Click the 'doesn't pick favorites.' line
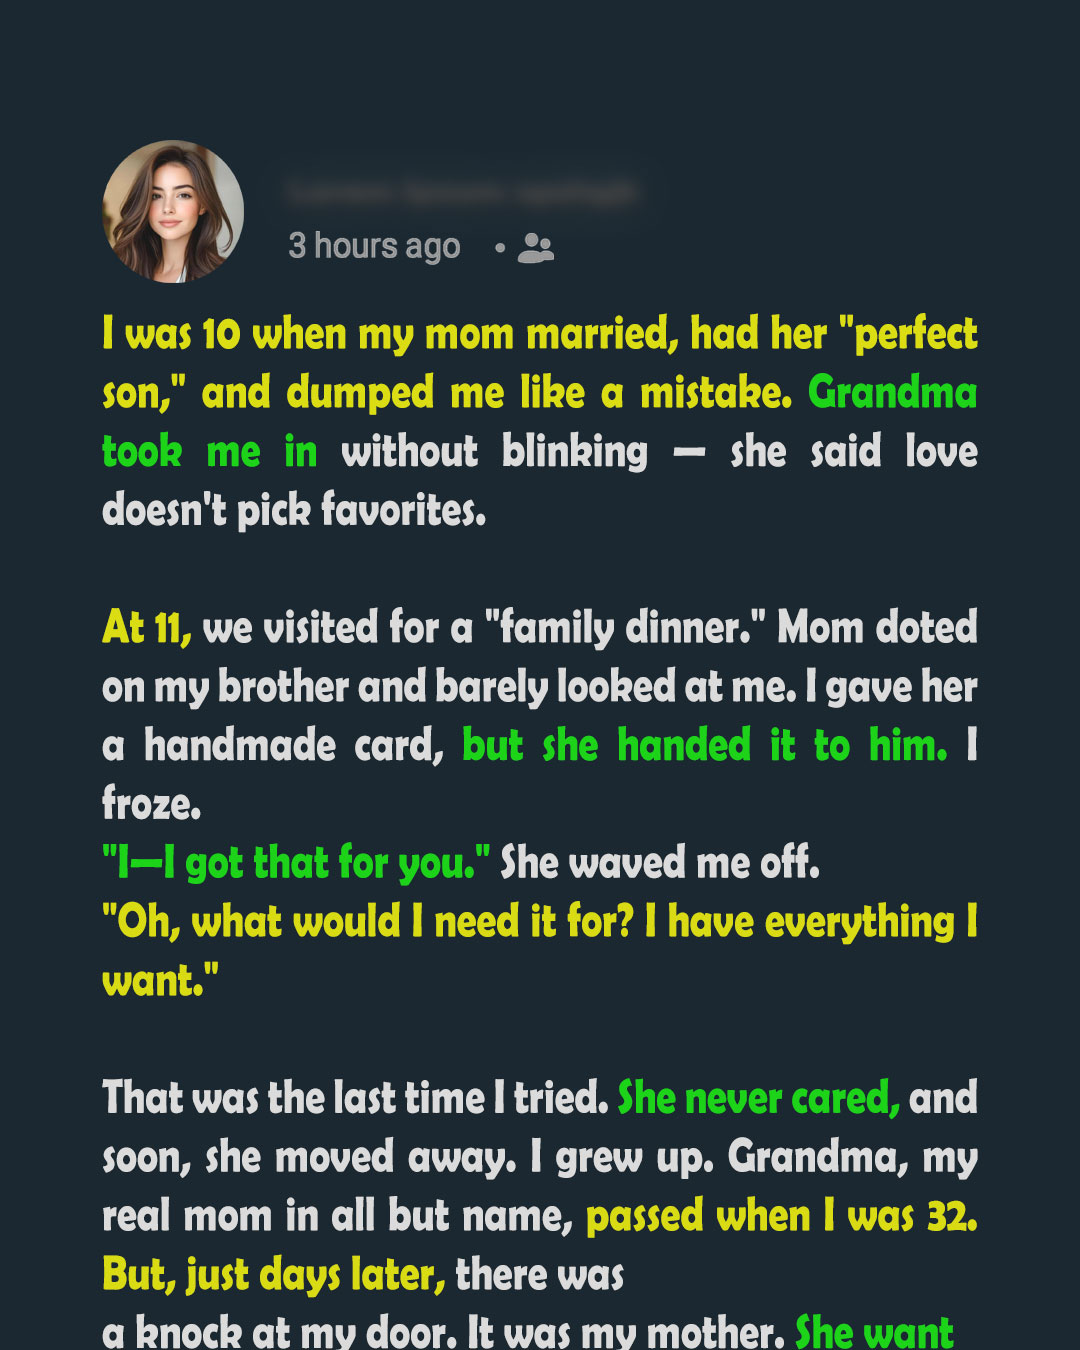Screen dimensions: 1080x1350 [294, 511]
